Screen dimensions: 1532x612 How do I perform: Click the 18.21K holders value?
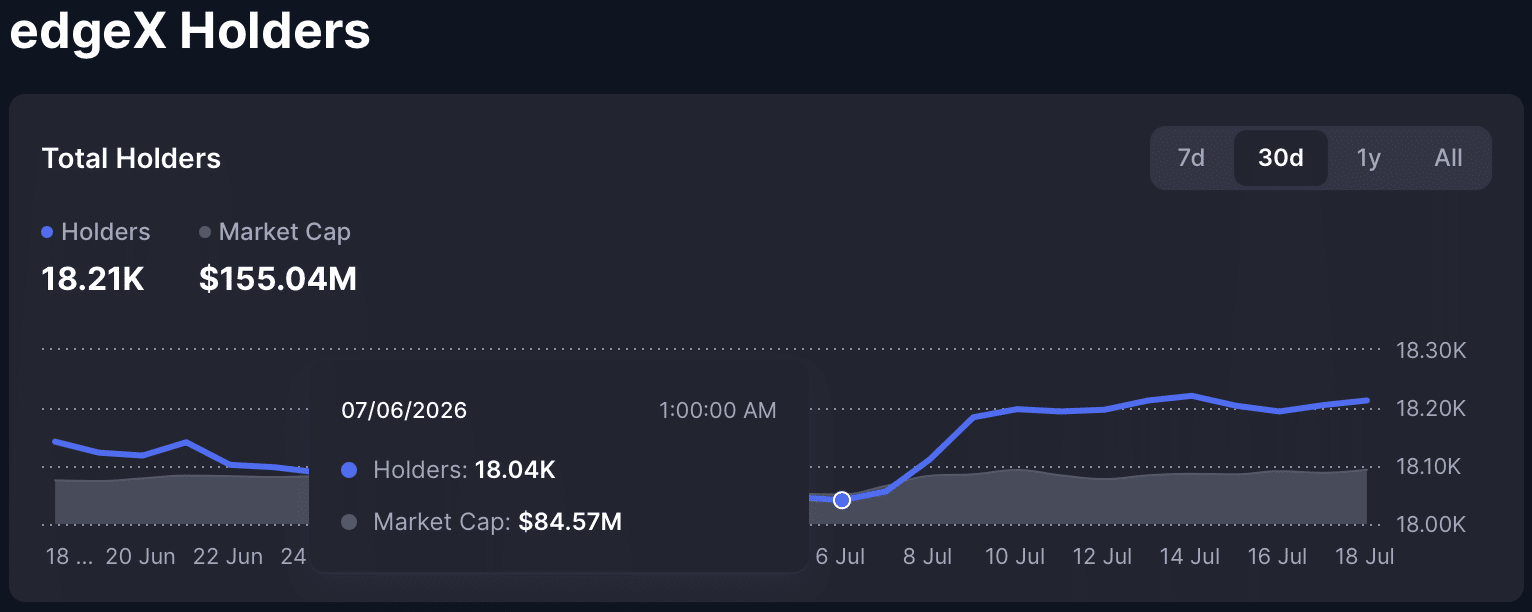click(93, 279)
